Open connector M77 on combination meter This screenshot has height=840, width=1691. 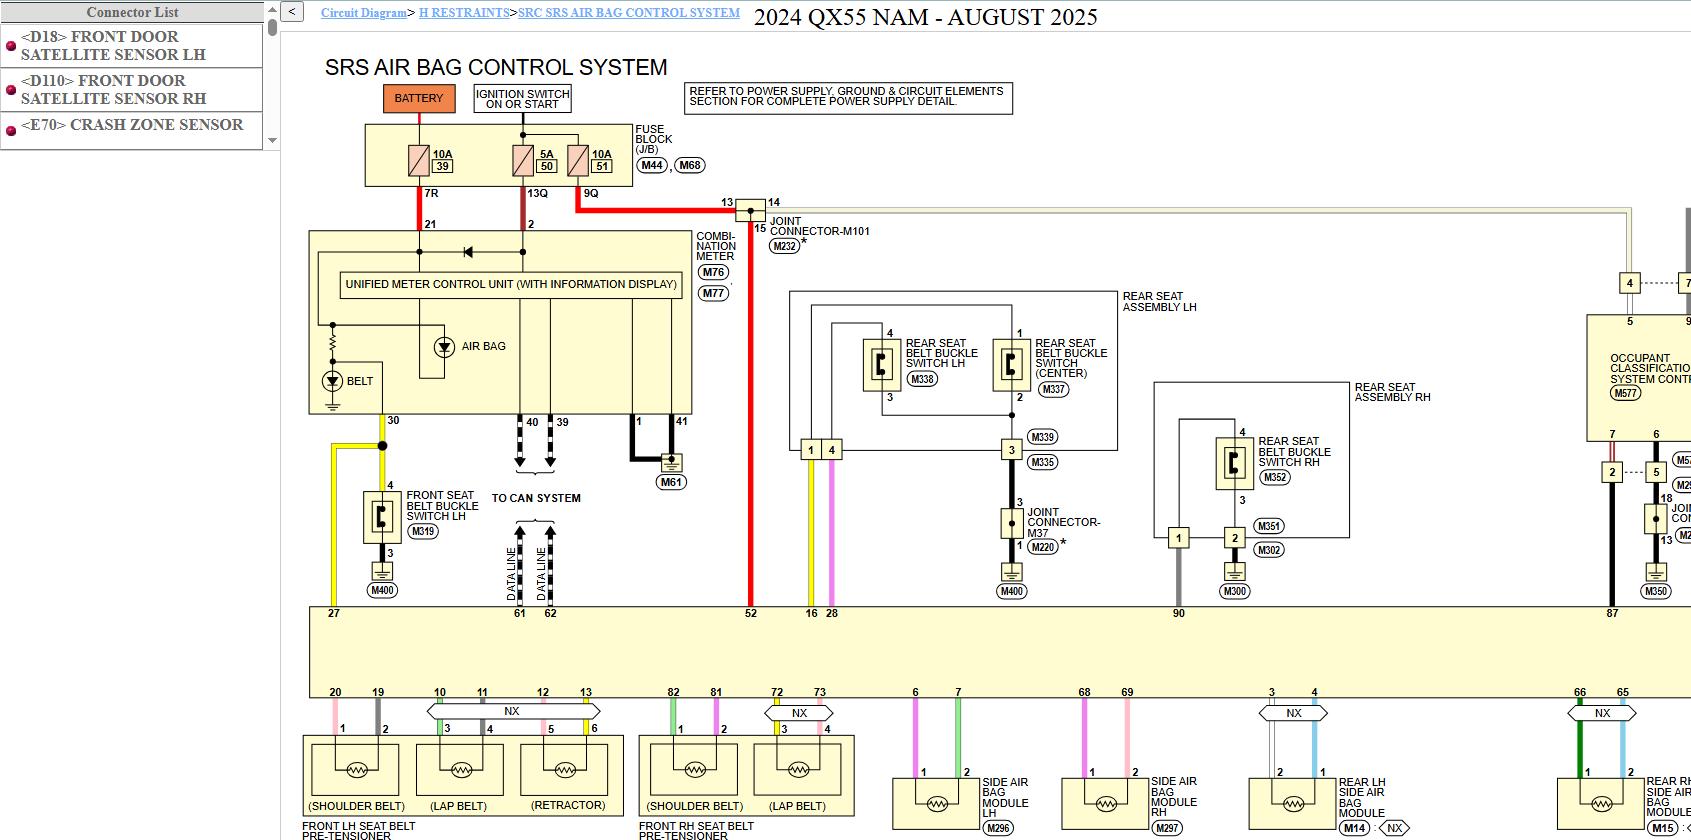tap(713, 293)
